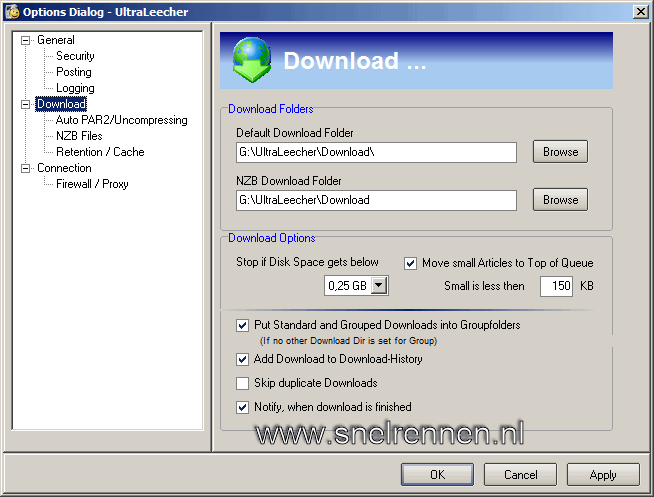The image size is (654, 497).
Task: Open the NZB Files settings page
Action: [79, 136]
